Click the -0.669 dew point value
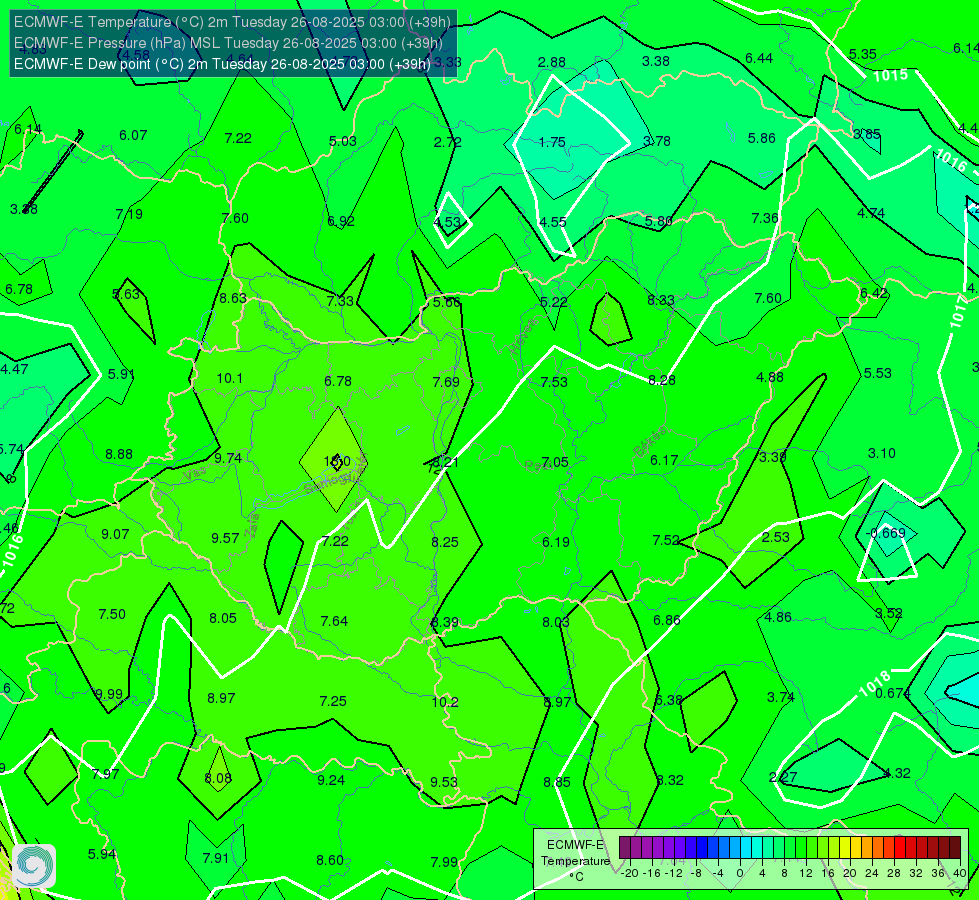The width and height of the screenshot is (979, 900). tap(887, 533)
